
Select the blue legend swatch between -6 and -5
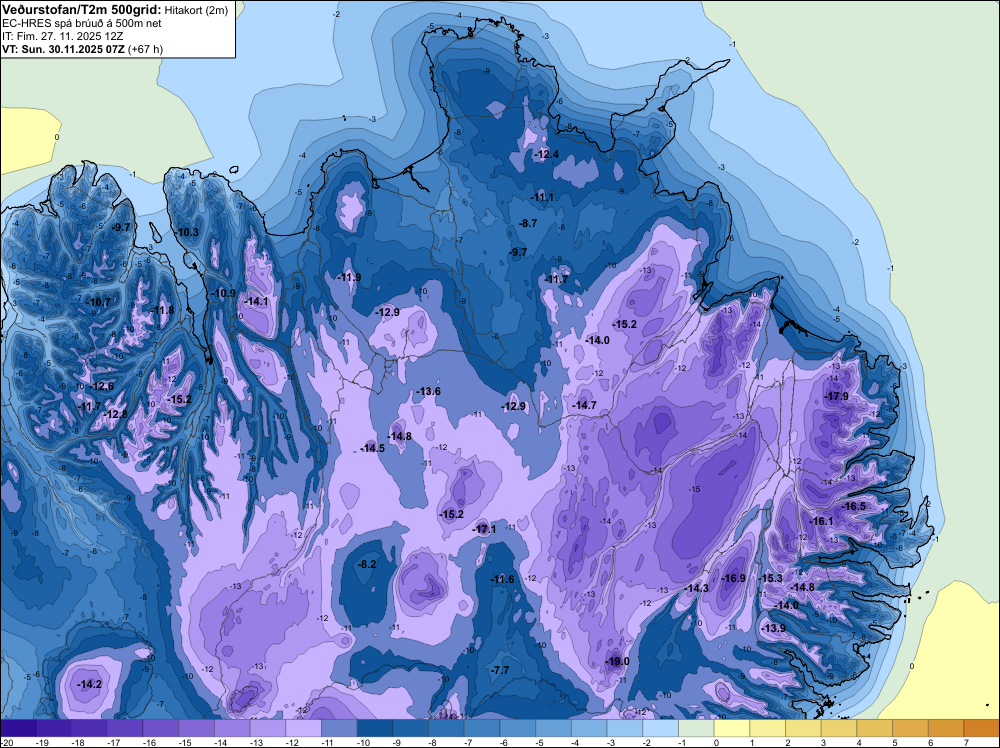click(518, 728)
